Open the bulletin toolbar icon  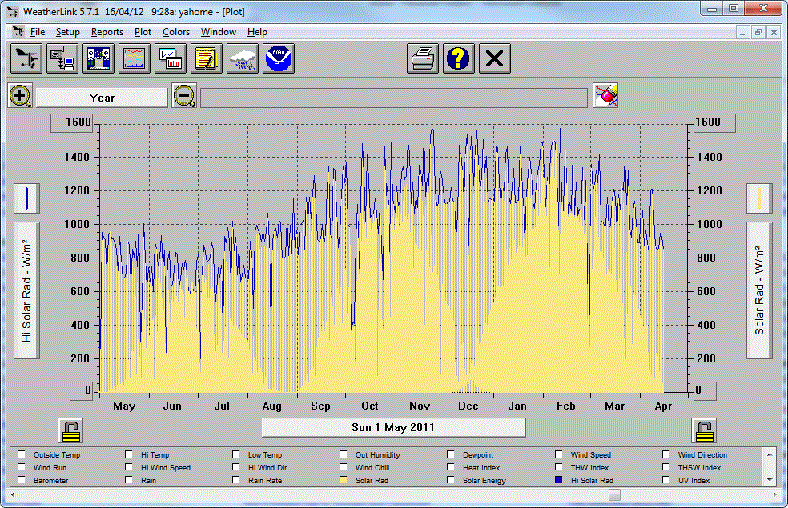(98, 58)
